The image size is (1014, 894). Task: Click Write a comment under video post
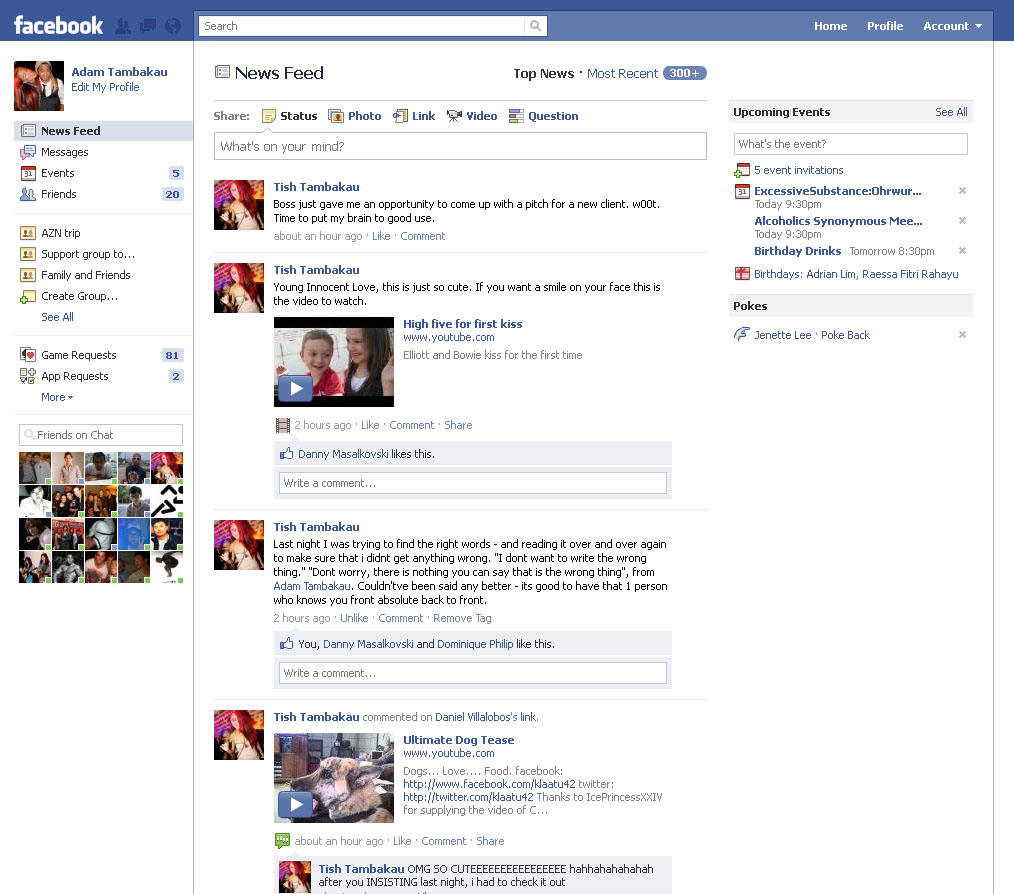click(x=473, y=483)
